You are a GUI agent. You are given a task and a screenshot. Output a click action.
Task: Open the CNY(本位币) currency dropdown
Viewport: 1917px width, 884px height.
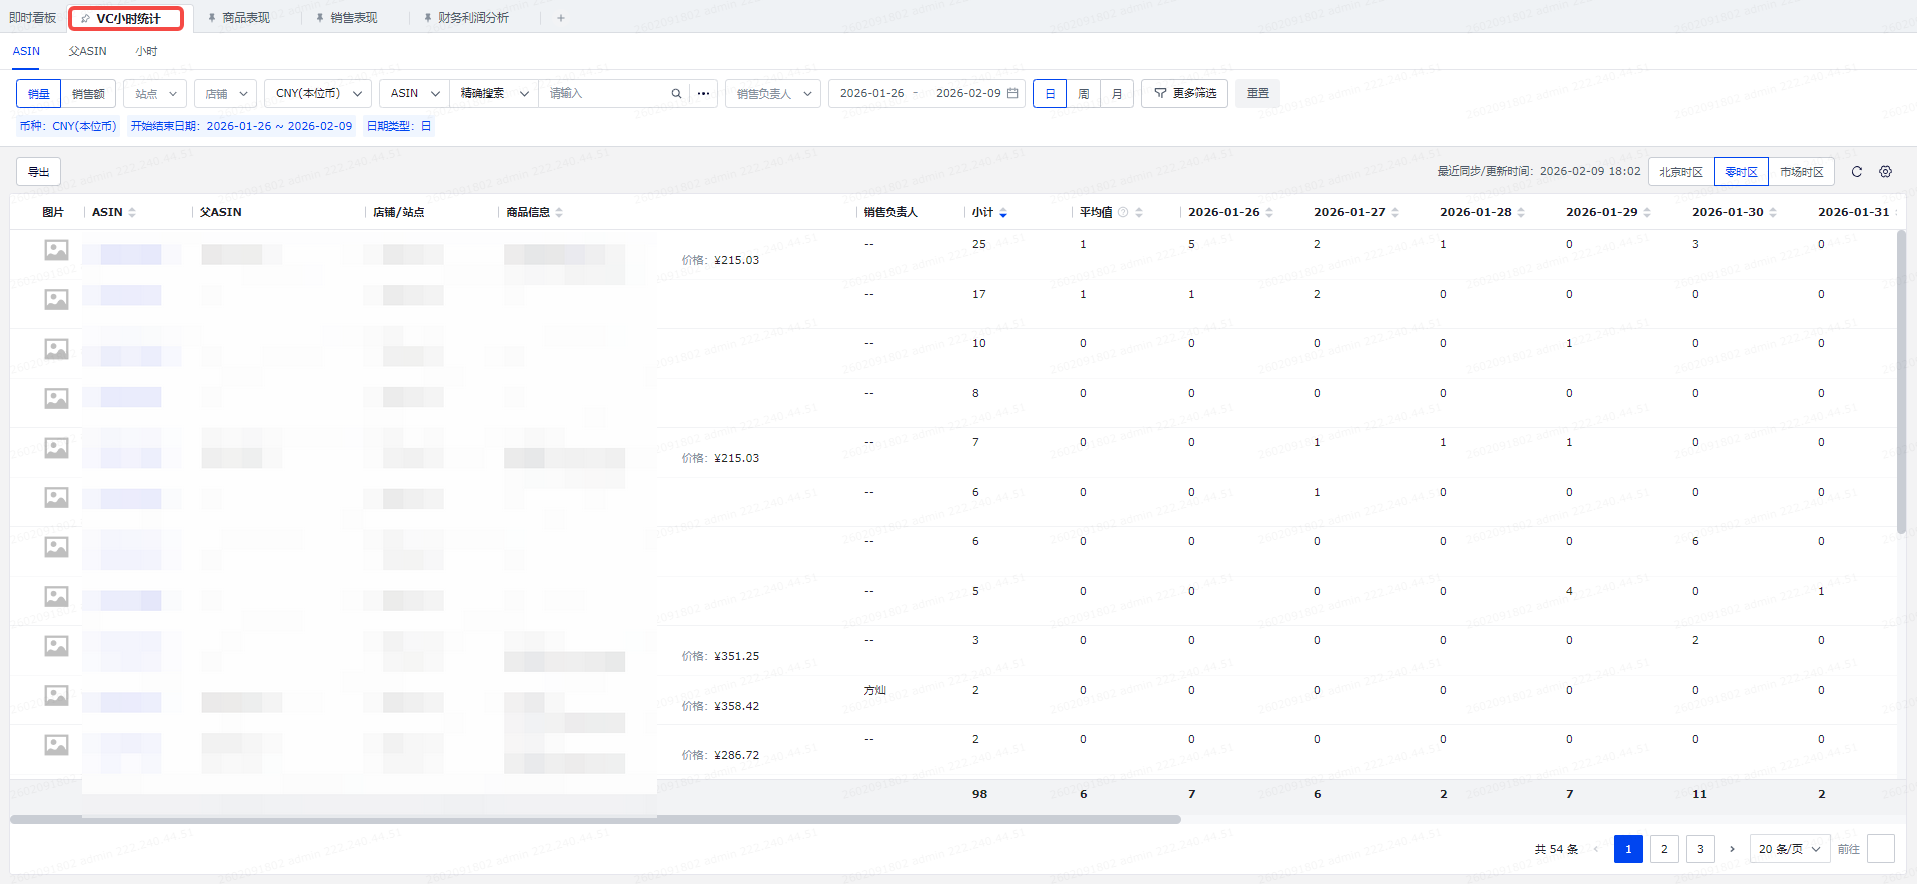pyautogui.click(x=318, y=94)
